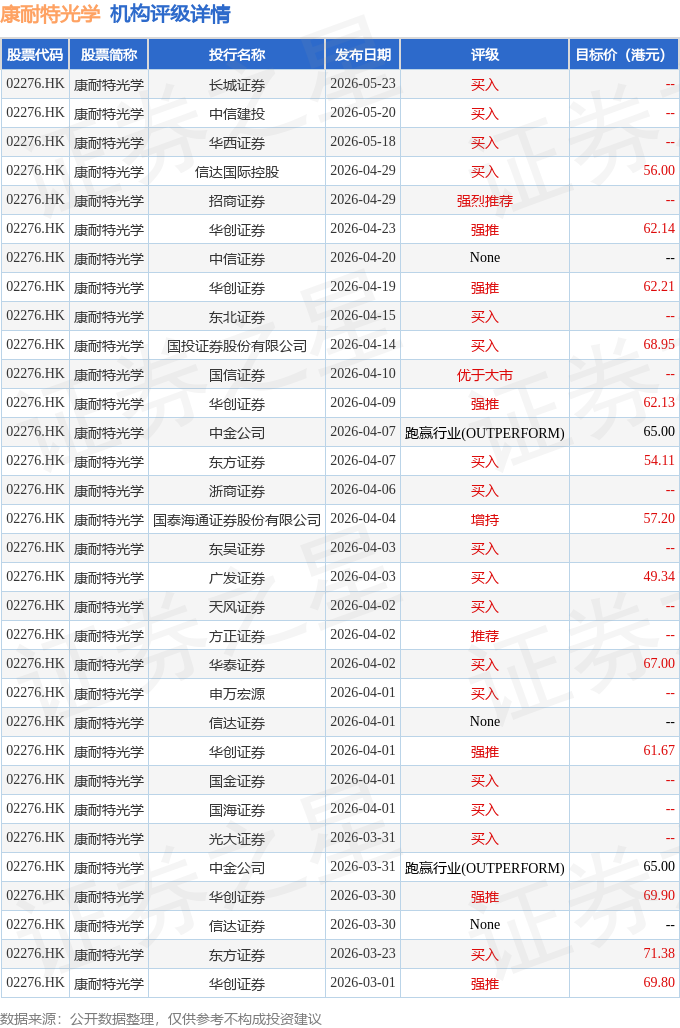Select the 增持 rating cell
The width and height of the screenshot is (680, 1028).
485,520
